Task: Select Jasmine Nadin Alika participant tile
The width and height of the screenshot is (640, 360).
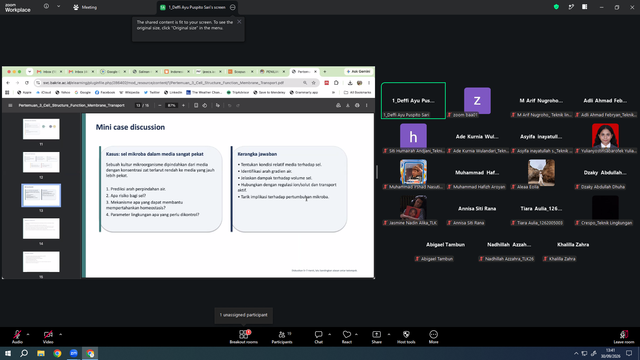Action: coord(413,209)
